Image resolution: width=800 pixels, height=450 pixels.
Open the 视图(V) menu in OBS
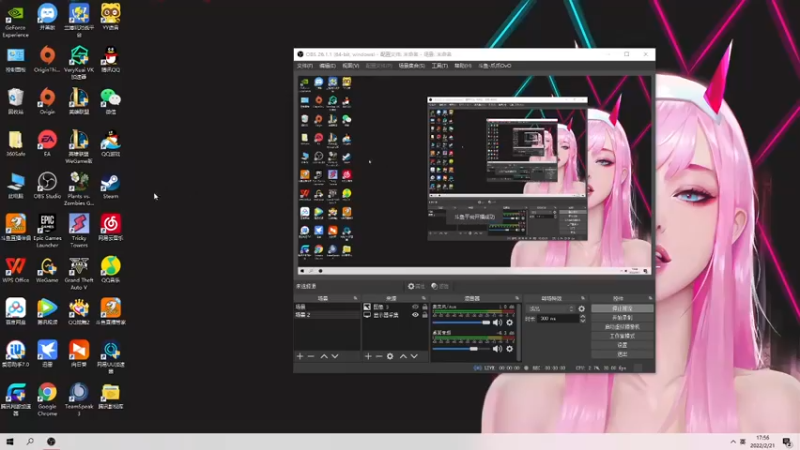(351, 66)
